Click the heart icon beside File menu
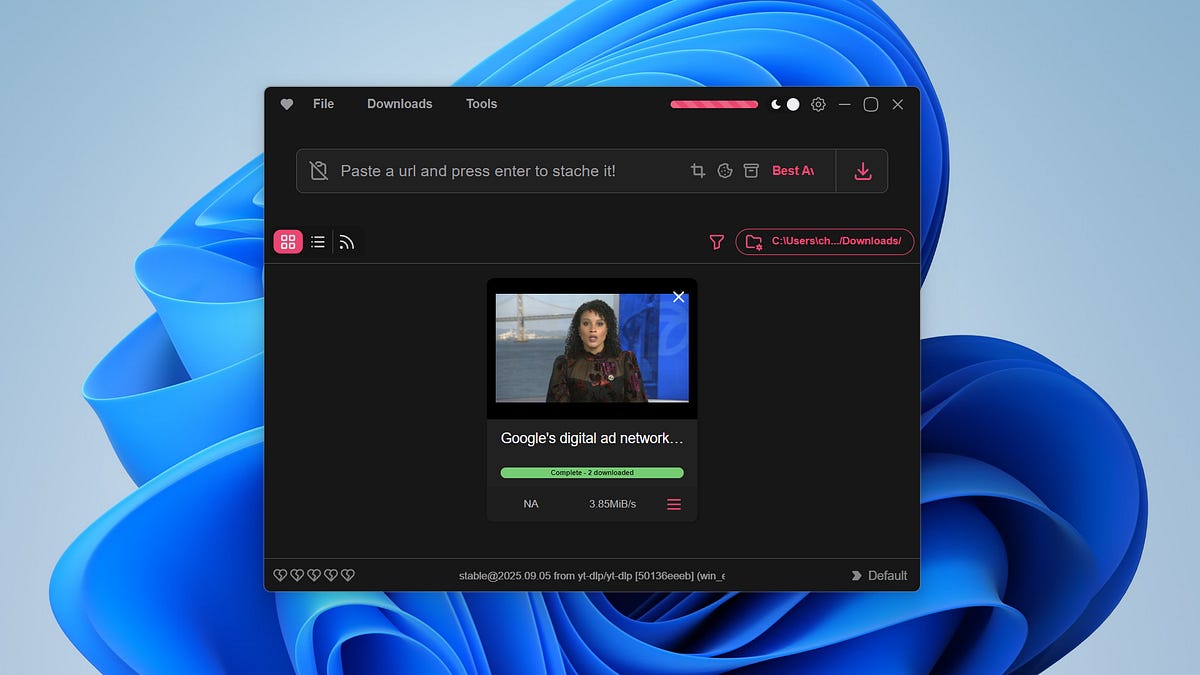The image size is (1200, 675). [x=286, y=104]
